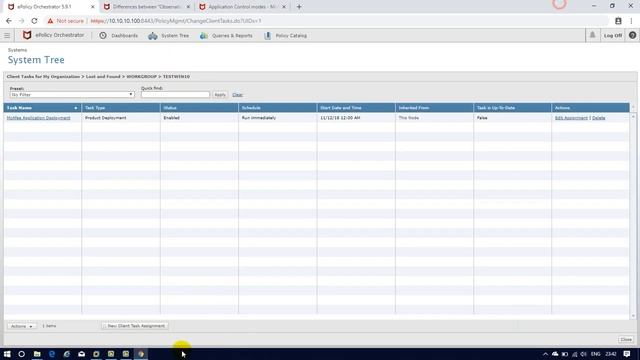
Task: Click the taskbar clock 23:42
Action: click(611, 354)
